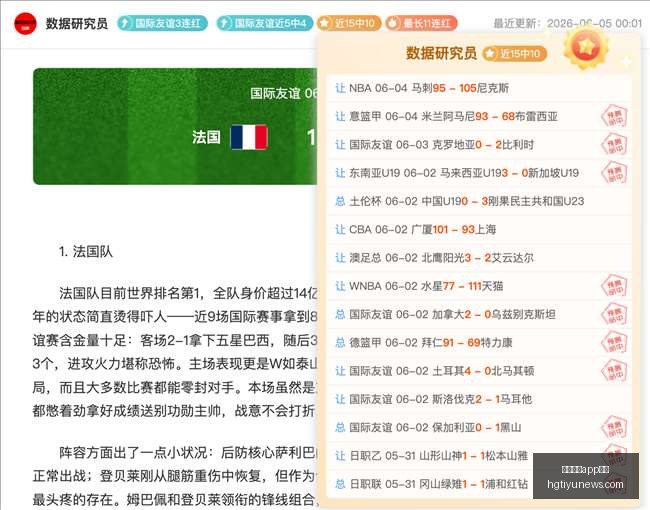Click the 最近更新 timestamp text
The height and width of the screenshot is (510, 650).
568,23
